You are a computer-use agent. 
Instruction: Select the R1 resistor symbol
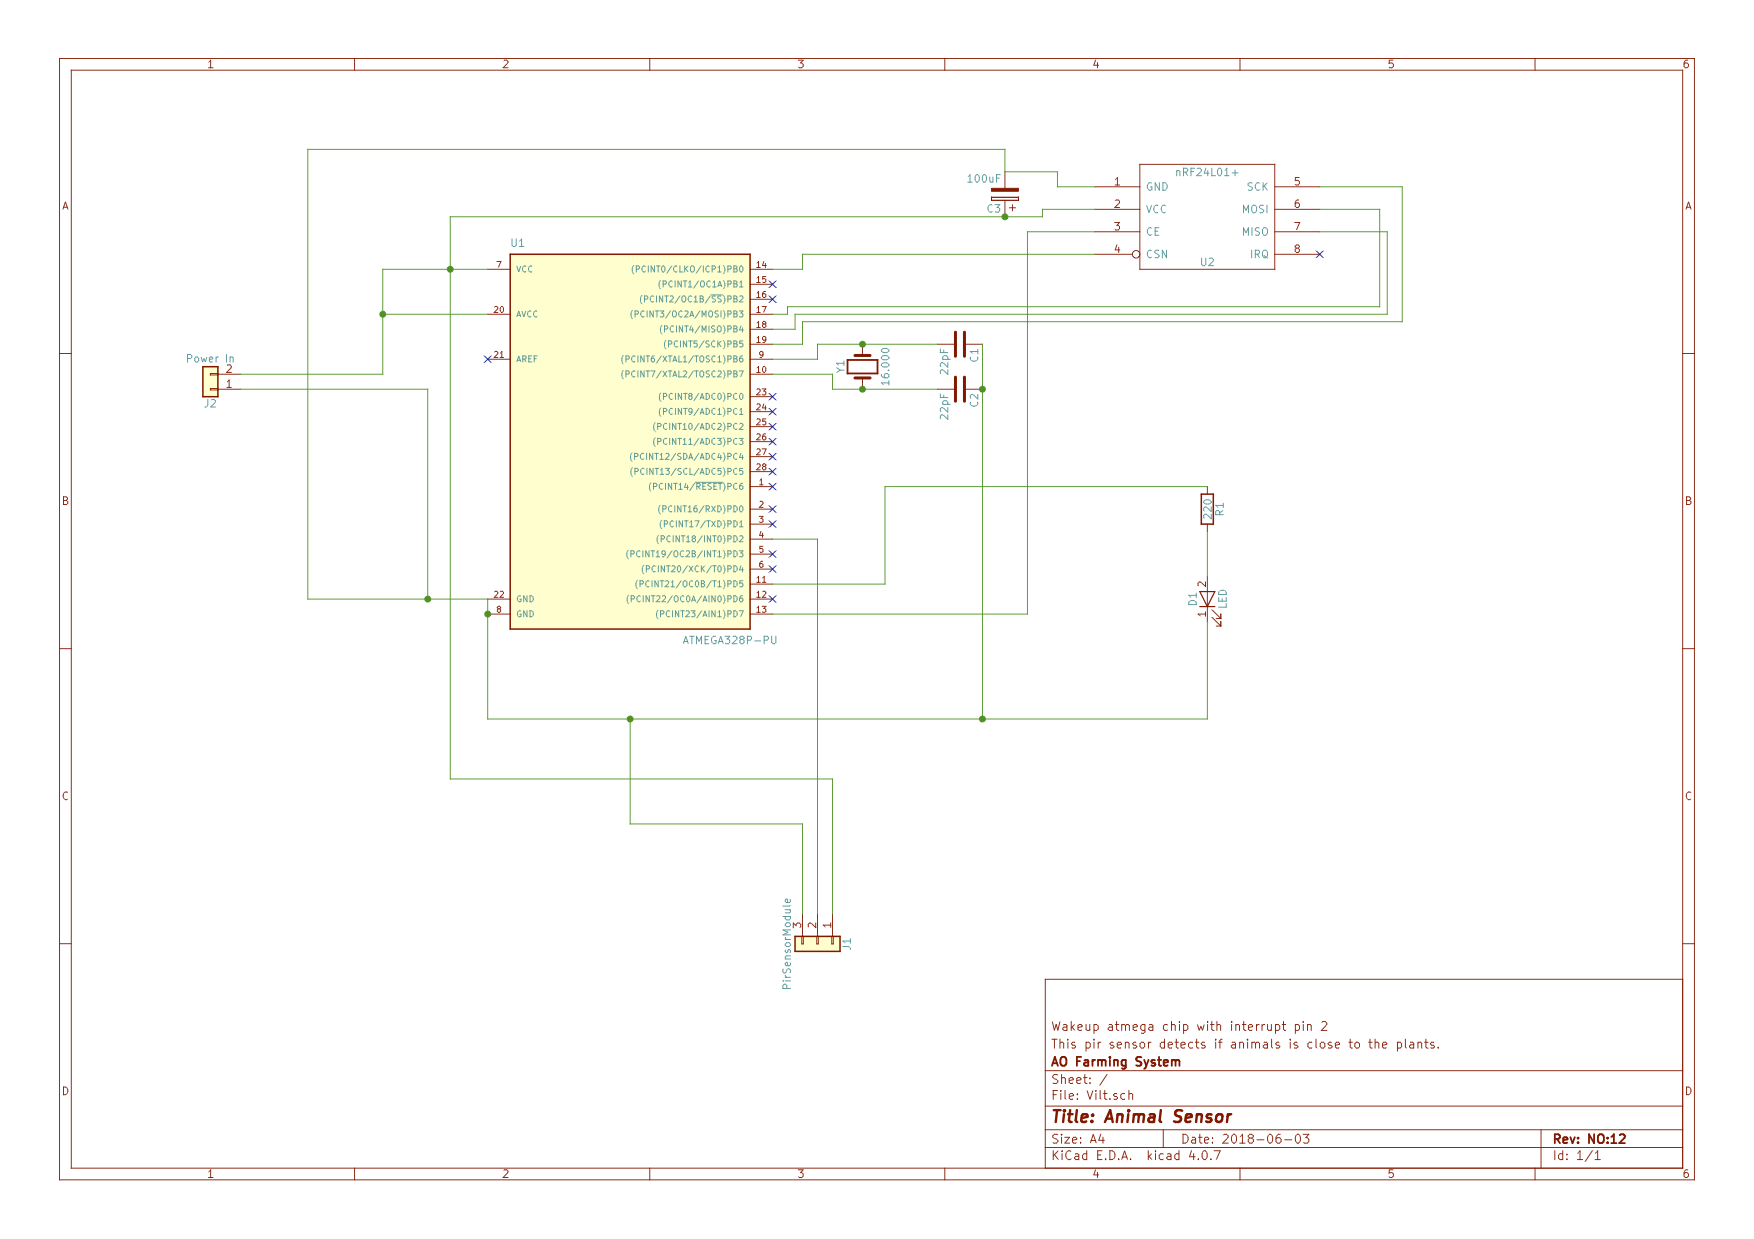coord(1207,509)
